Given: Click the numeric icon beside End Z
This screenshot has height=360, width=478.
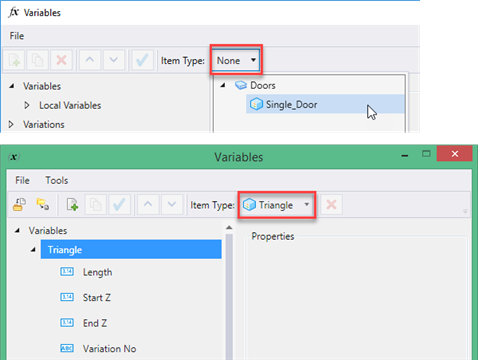Looking at the screenshot, I should [x=67, y=322].
